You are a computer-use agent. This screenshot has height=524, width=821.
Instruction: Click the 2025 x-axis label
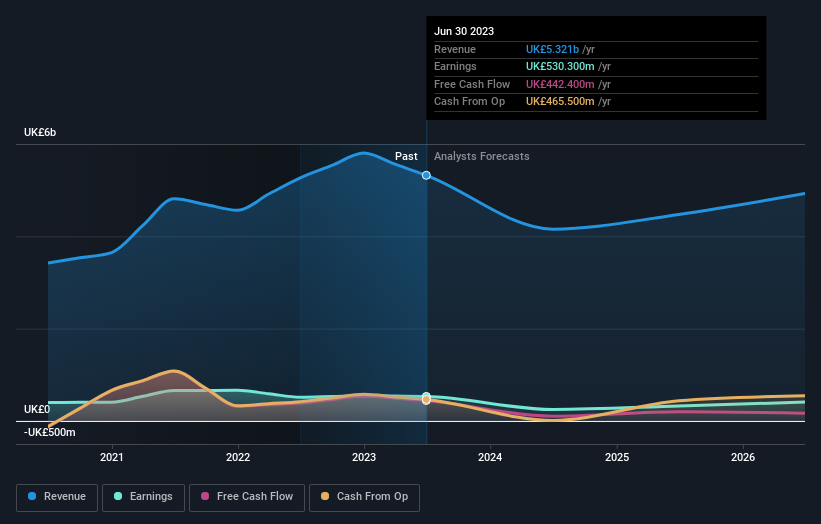click(x=617, y=458)
